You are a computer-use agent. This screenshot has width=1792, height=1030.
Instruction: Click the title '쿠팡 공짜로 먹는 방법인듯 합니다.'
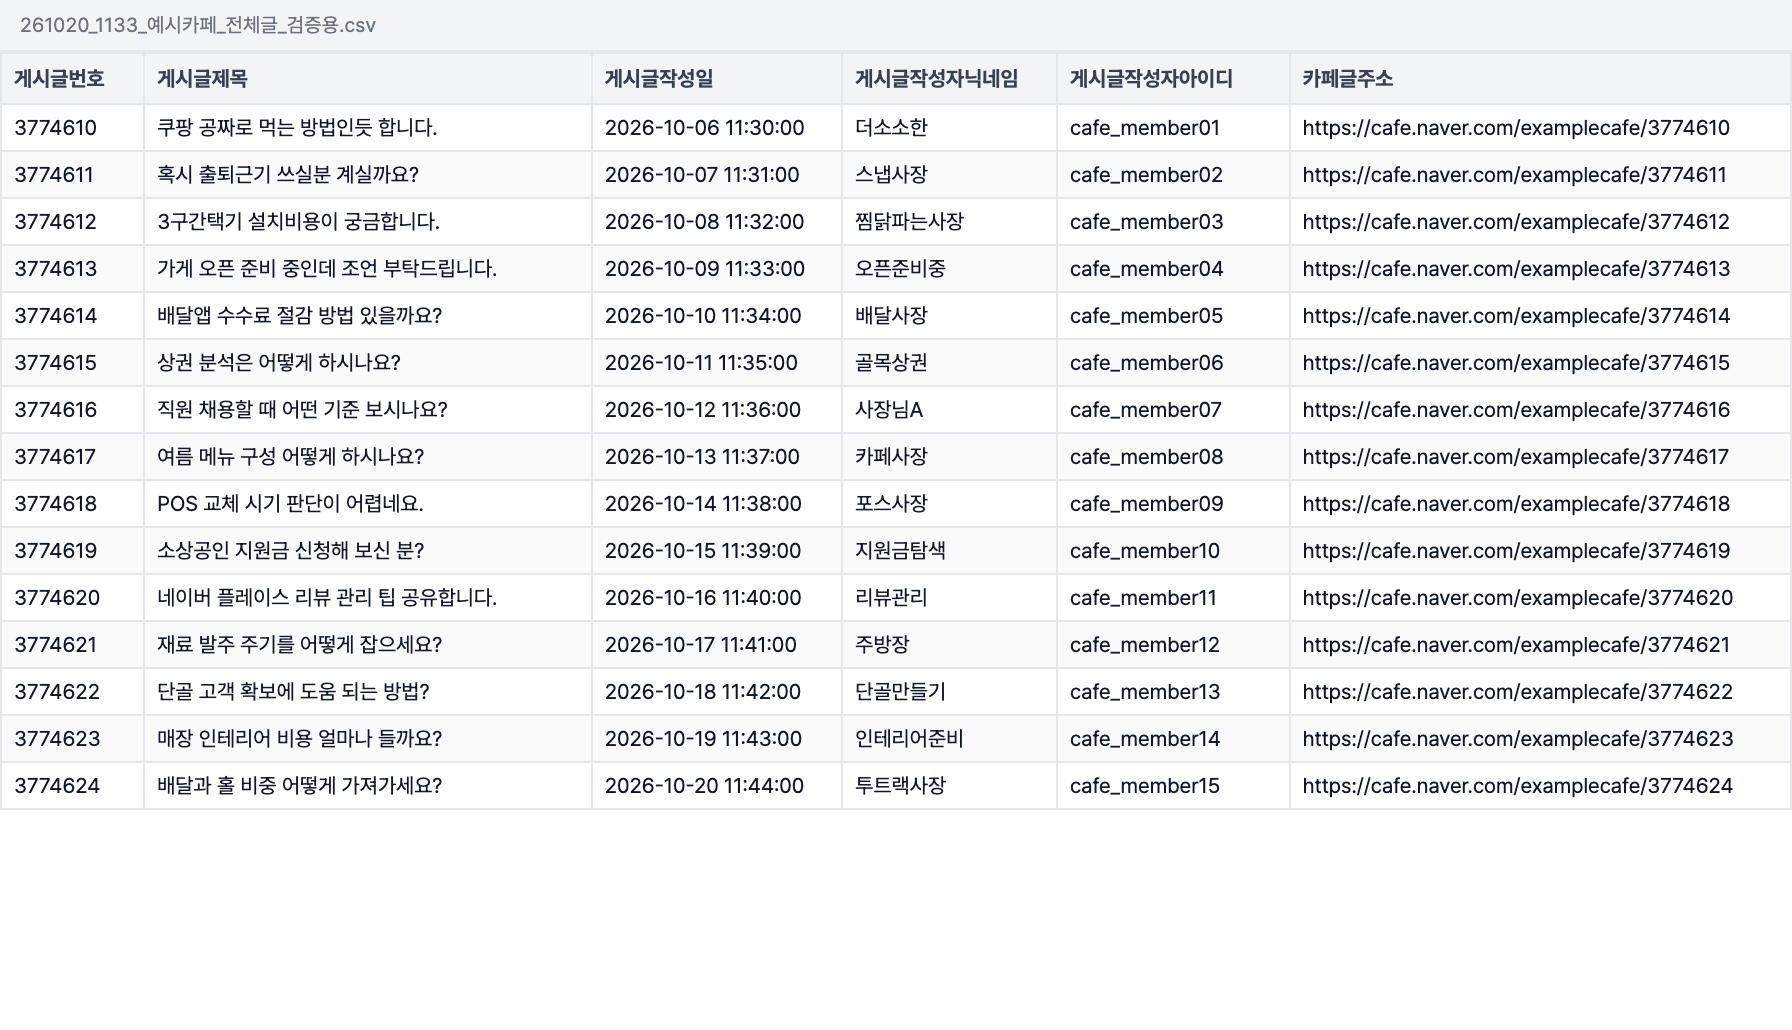pyautogui.click(x=297, y=128)
